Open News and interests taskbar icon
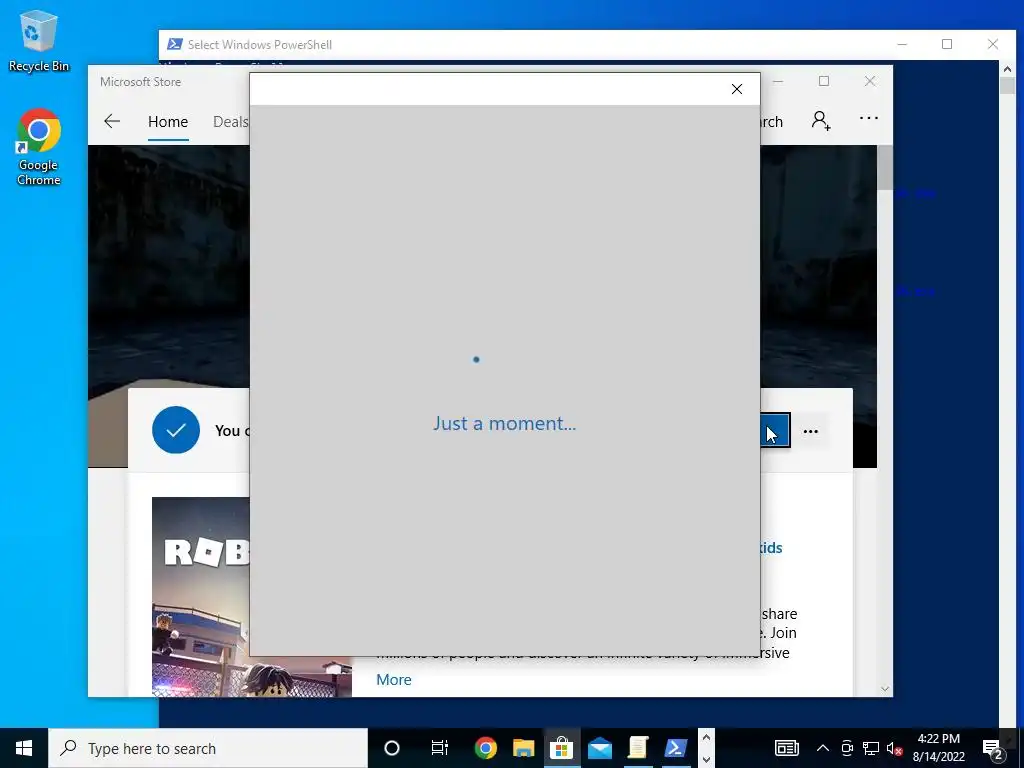The width and height of the screenshot is (1024, 768). (x=786, y=748)
